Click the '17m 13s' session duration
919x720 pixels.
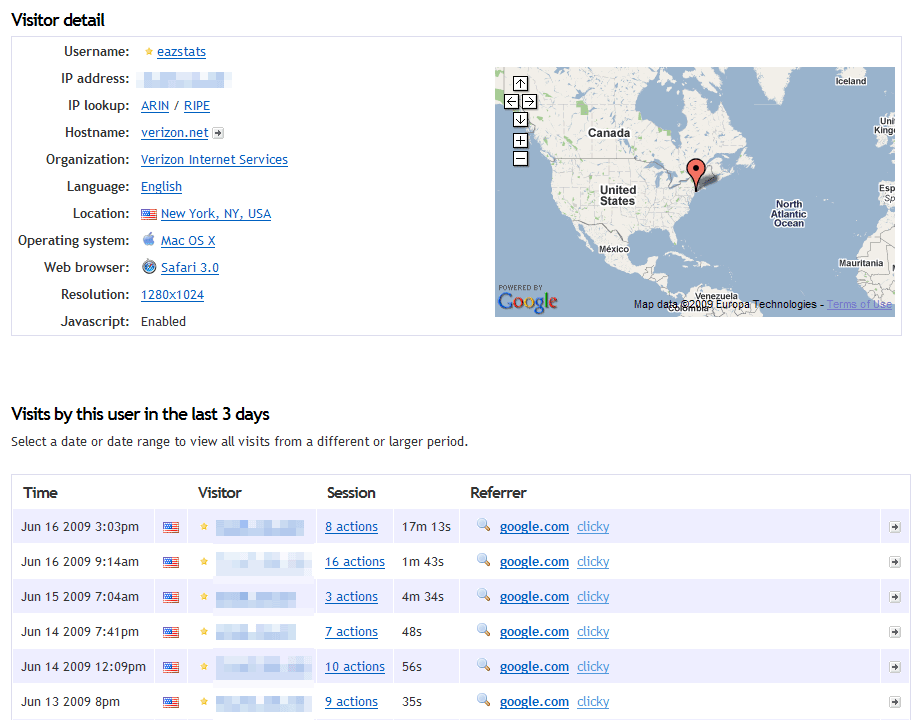tap(426, 527)
